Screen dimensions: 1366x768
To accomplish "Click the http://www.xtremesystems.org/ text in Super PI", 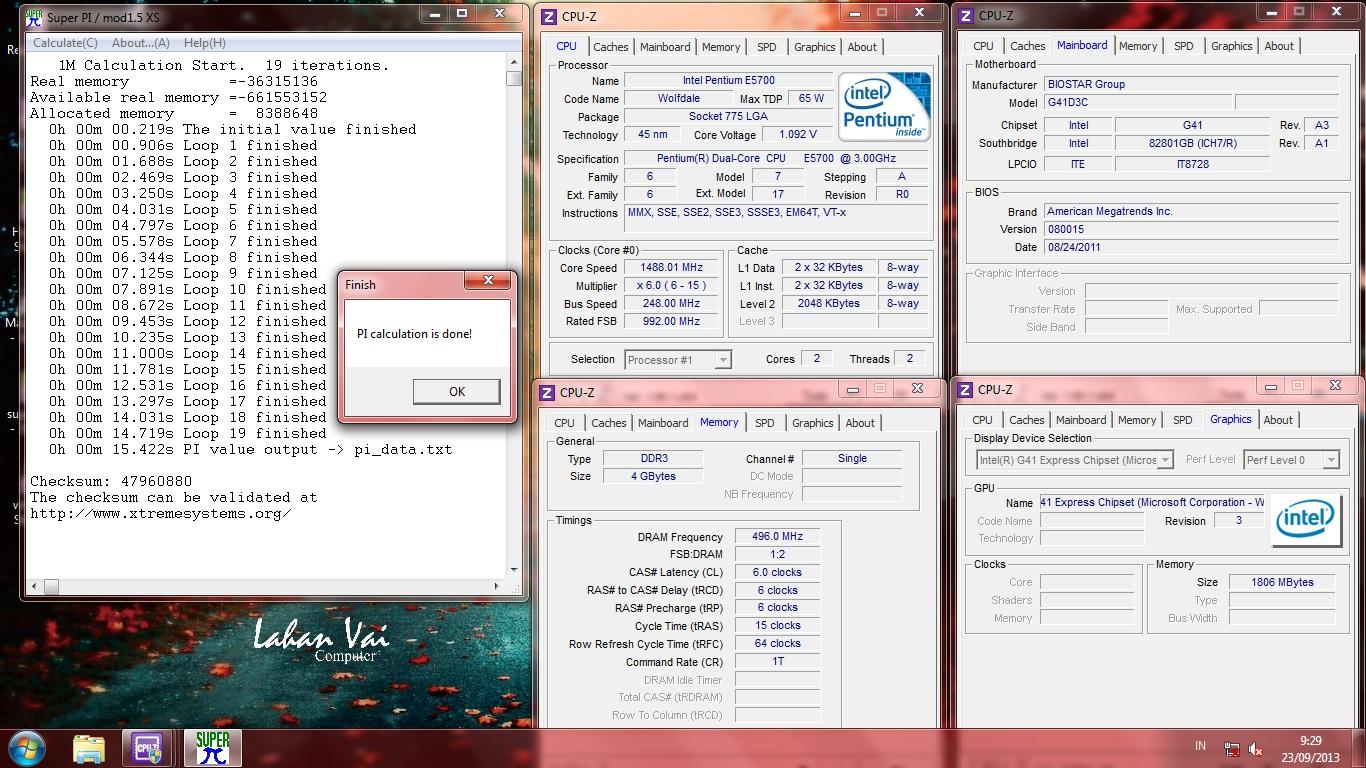I will point(160,513).
